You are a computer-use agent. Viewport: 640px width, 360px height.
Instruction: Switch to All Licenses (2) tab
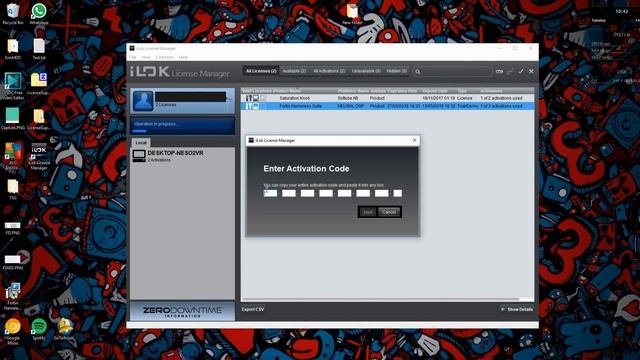[x=261, y=71]
